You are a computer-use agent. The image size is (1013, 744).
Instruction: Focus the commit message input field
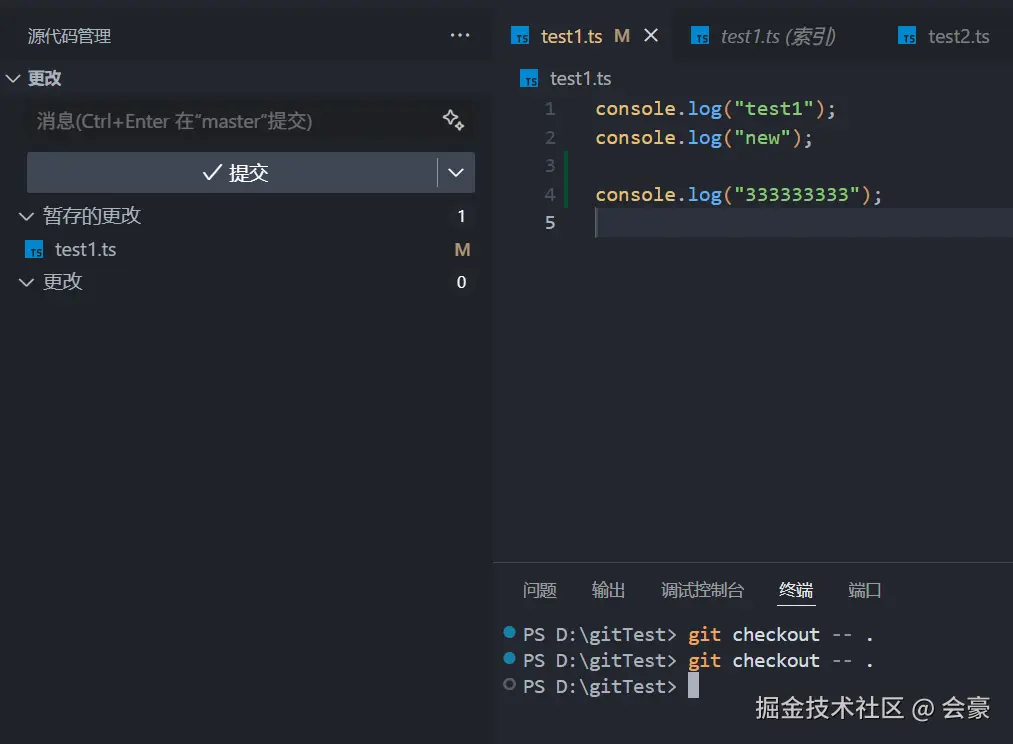point(230,121)
